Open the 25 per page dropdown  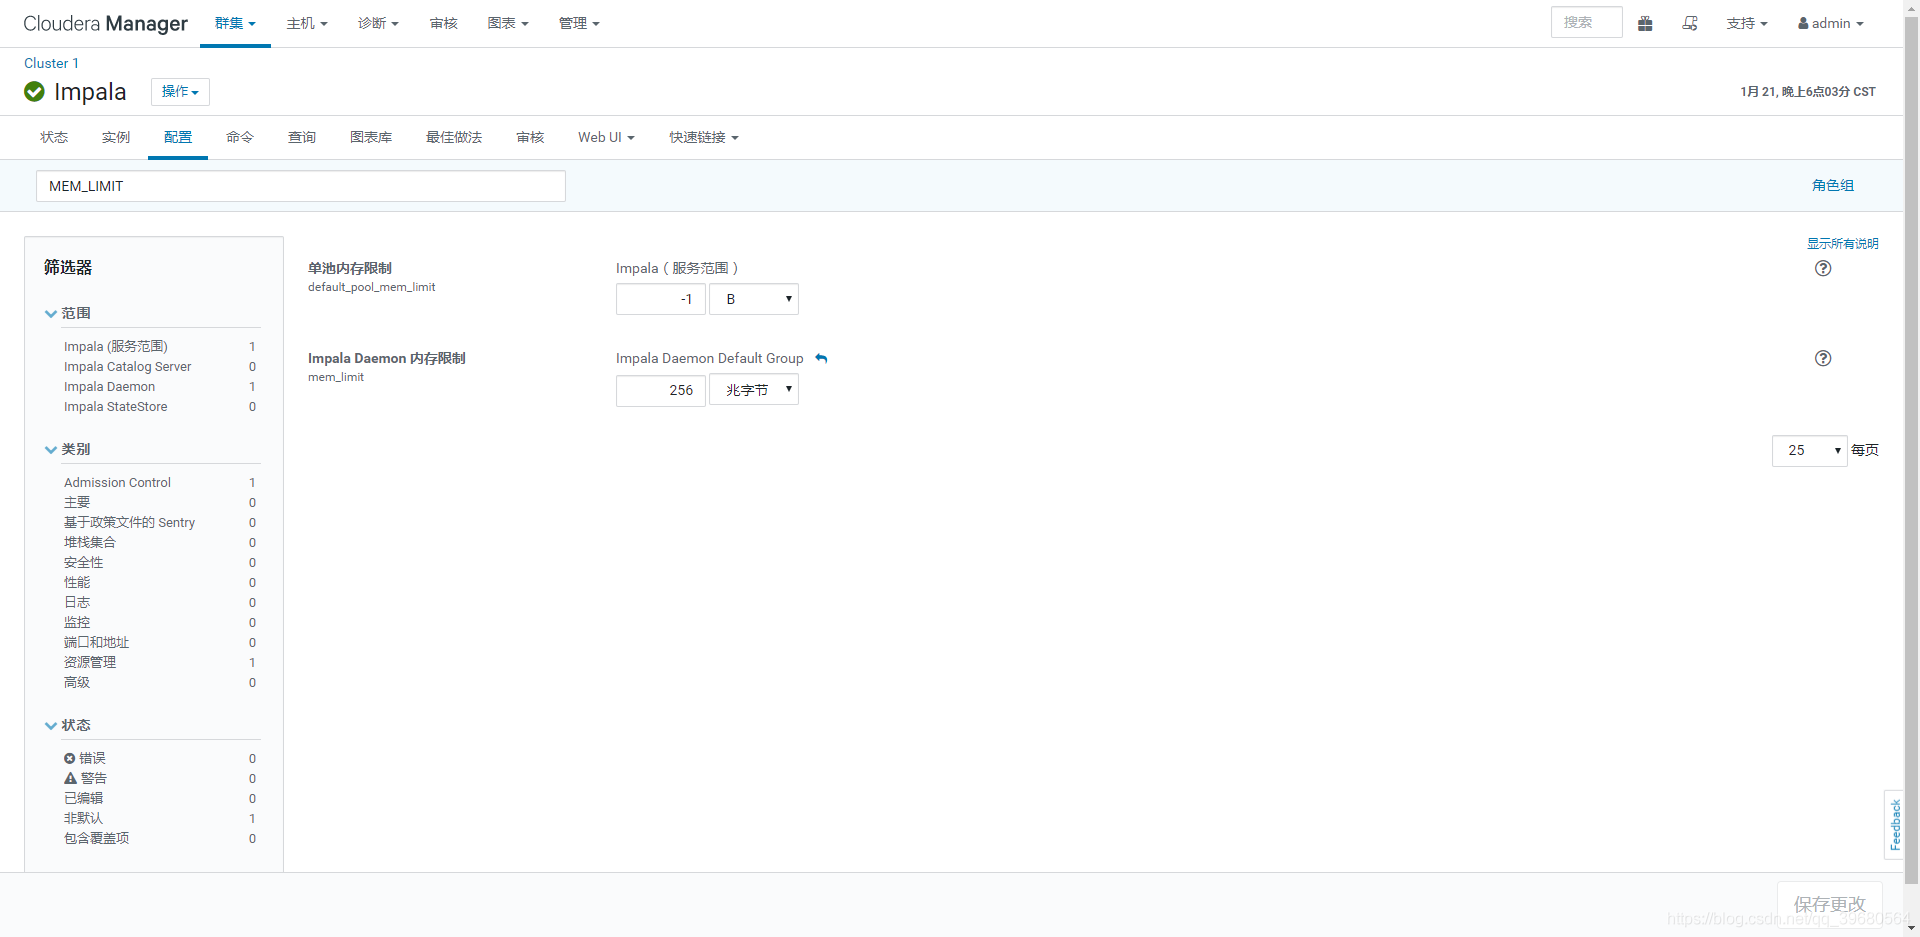coord(1809,451)
